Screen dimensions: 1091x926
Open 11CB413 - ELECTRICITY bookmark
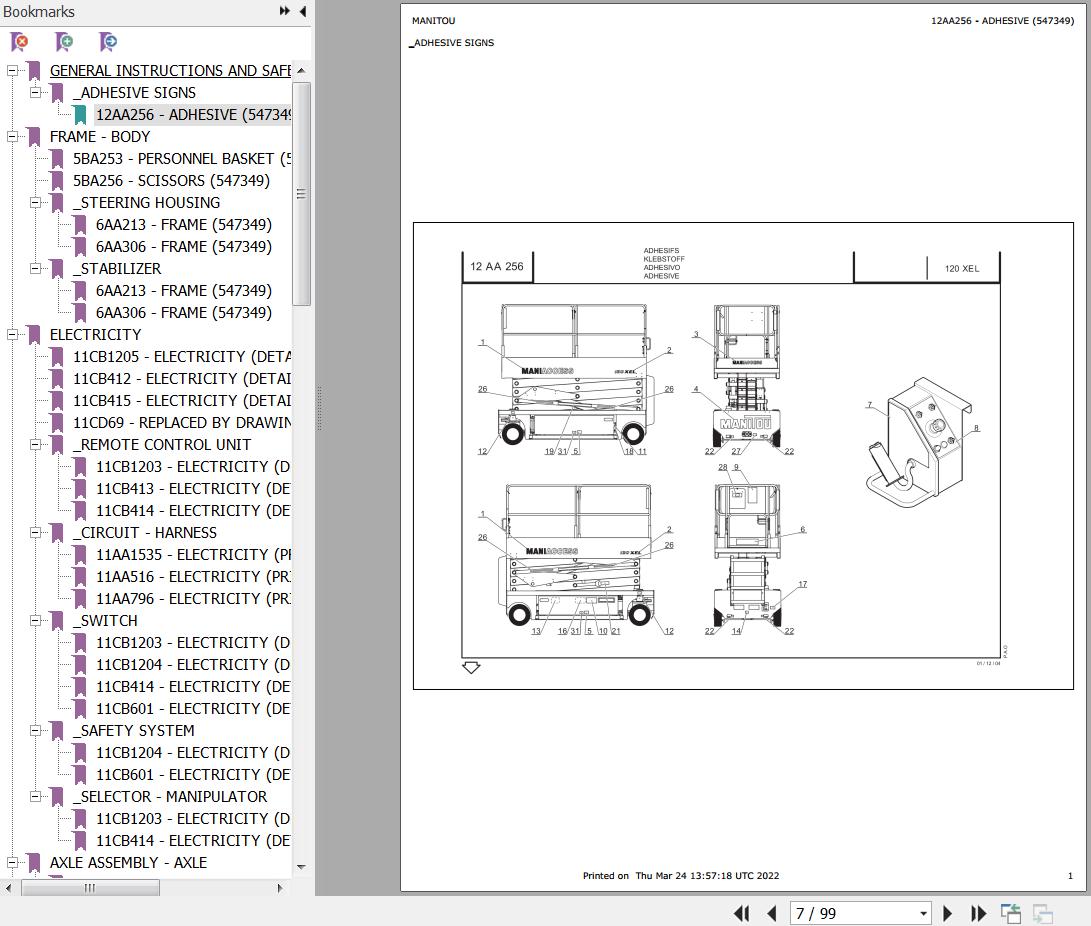(193, 489)
